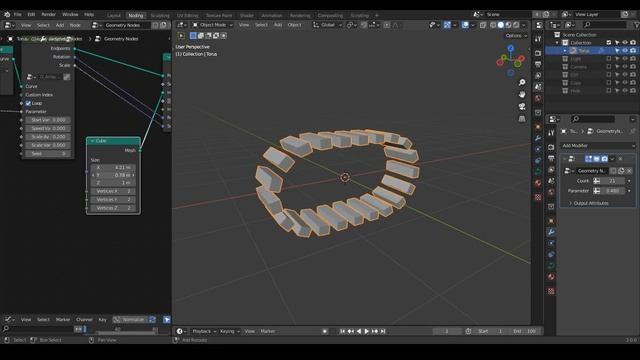640x360 pixels.
Task: Open the Help menu
Action: click(x=89, y=14)
